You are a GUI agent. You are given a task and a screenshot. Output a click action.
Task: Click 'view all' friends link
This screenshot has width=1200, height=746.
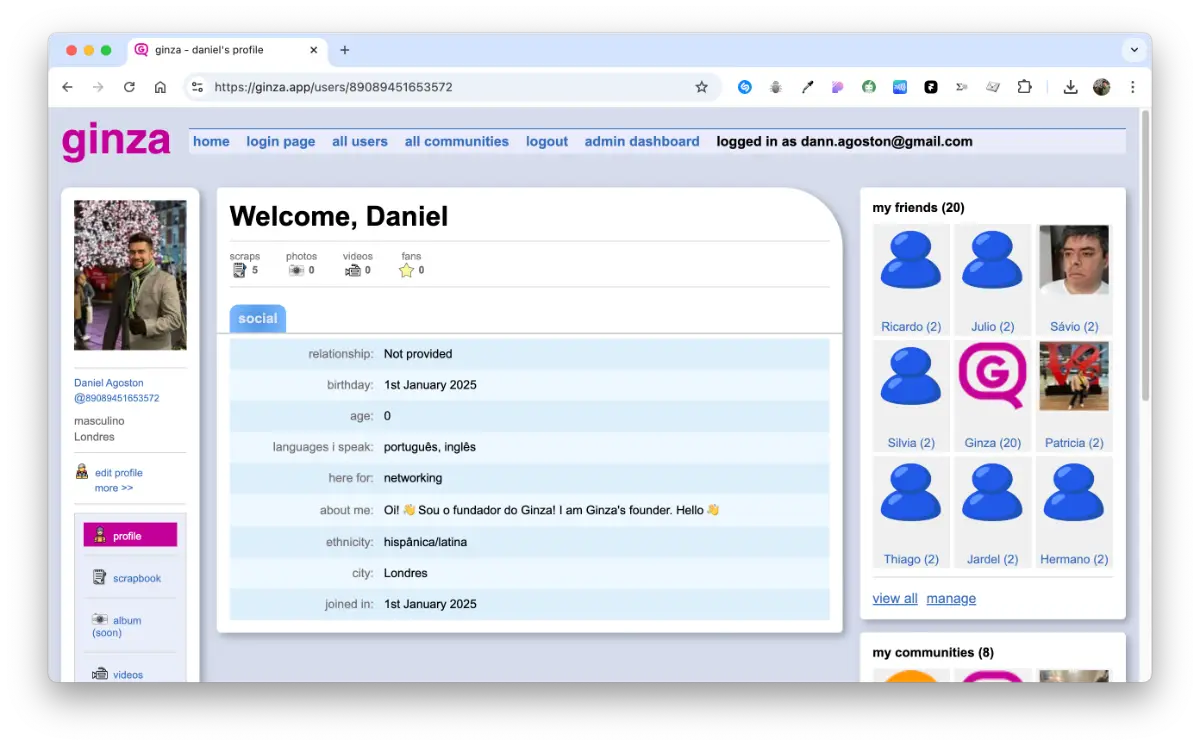coord(895,598)
